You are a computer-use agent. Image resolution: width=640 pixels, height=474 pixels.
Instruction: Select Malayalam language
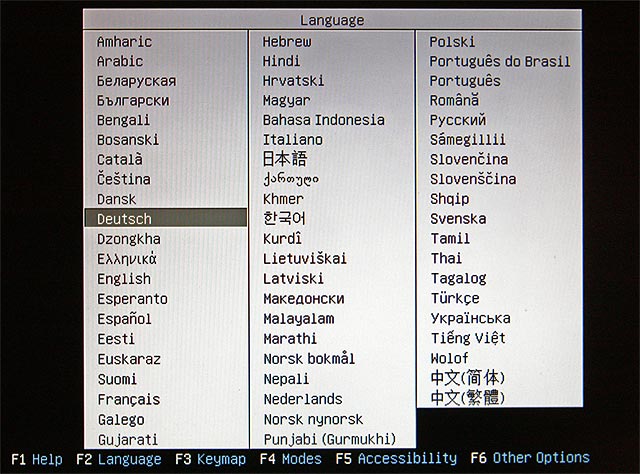tap(299, 319)
